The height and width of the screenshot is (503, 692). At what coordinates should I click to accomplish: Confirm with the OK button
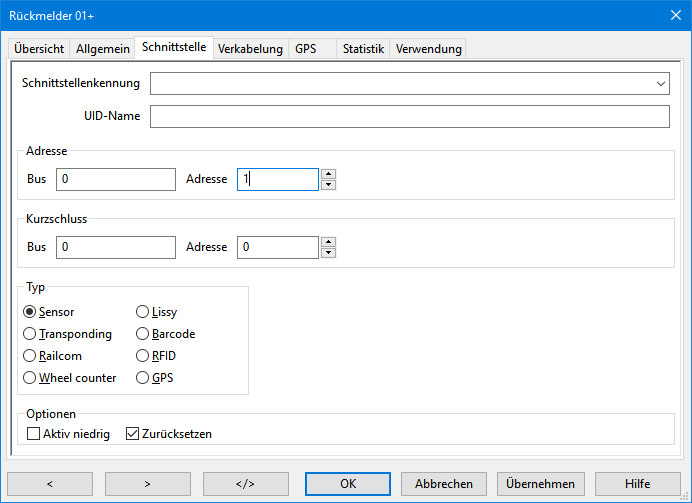pyautogui.click(x=348, y=483)
